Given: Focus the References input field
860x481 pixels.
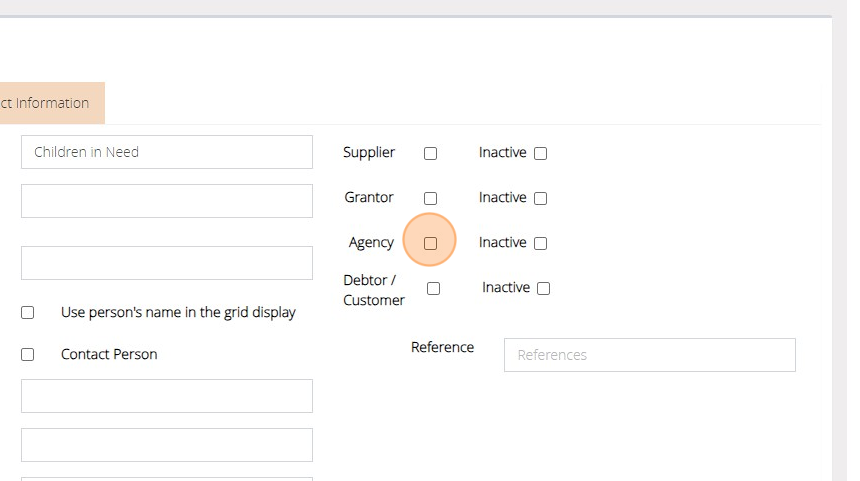Looking at the screenshot, I should [x=650, y=355].
